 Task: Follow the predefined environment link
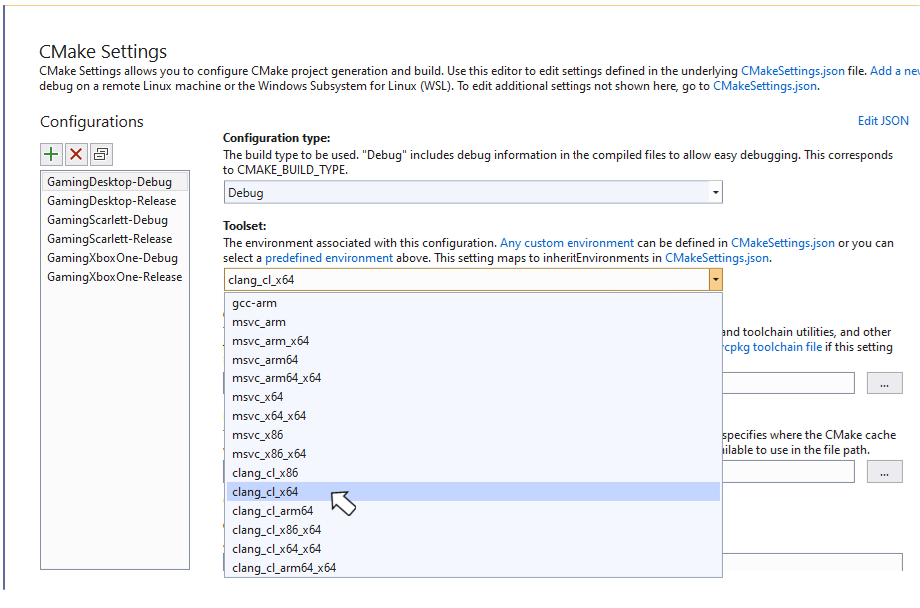pos(329,258)
